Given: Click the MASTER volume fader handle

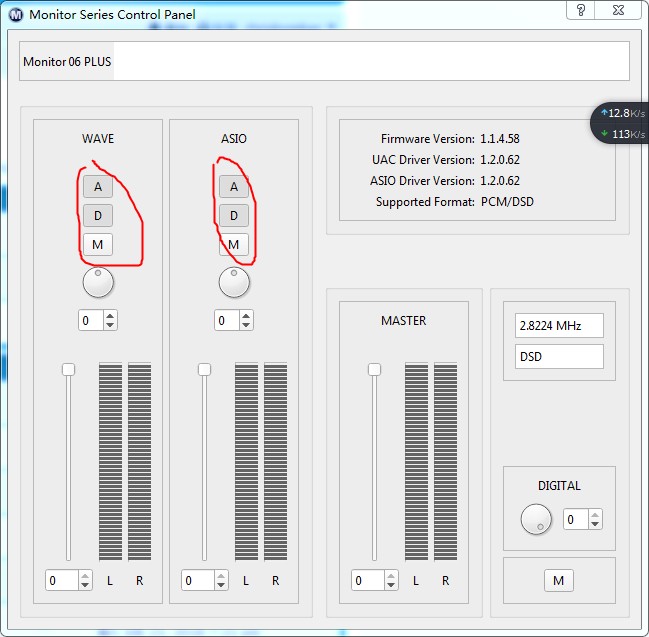Looking at the screenshot, I should [x=375, y=369].
